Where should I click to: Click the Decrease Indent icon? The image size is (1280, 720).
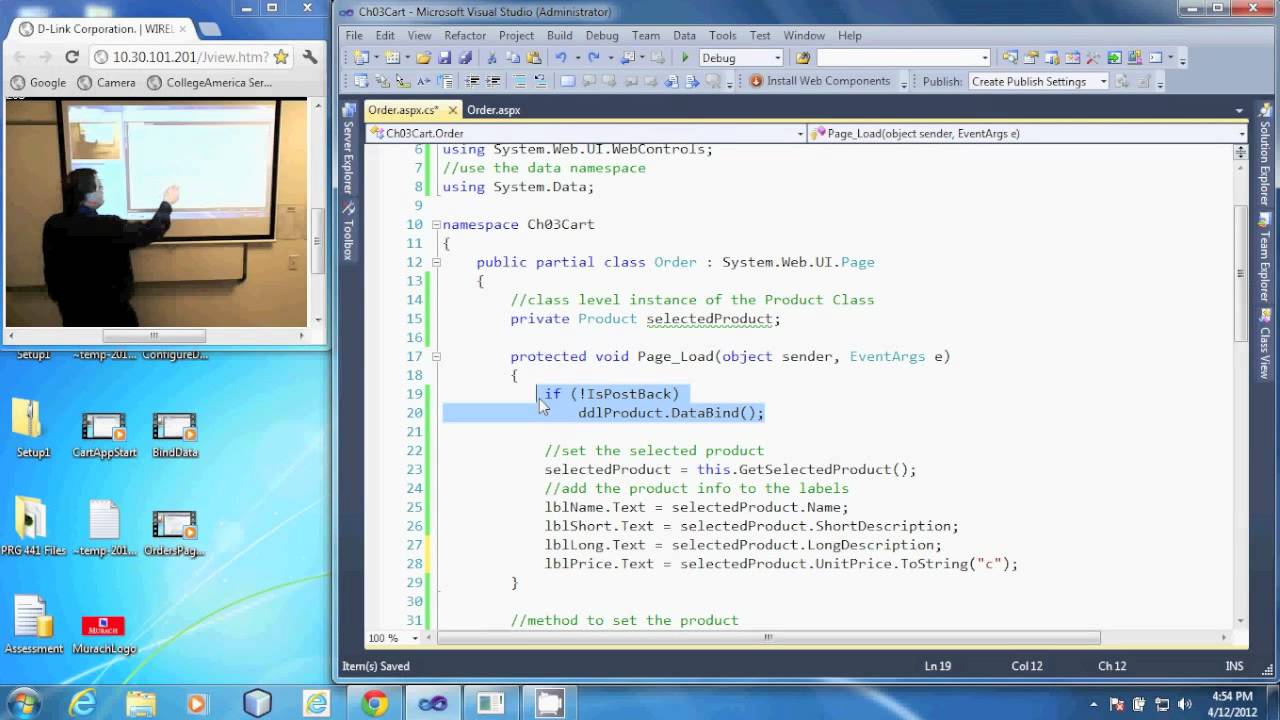pyautogui.click(x=473, y=81)
